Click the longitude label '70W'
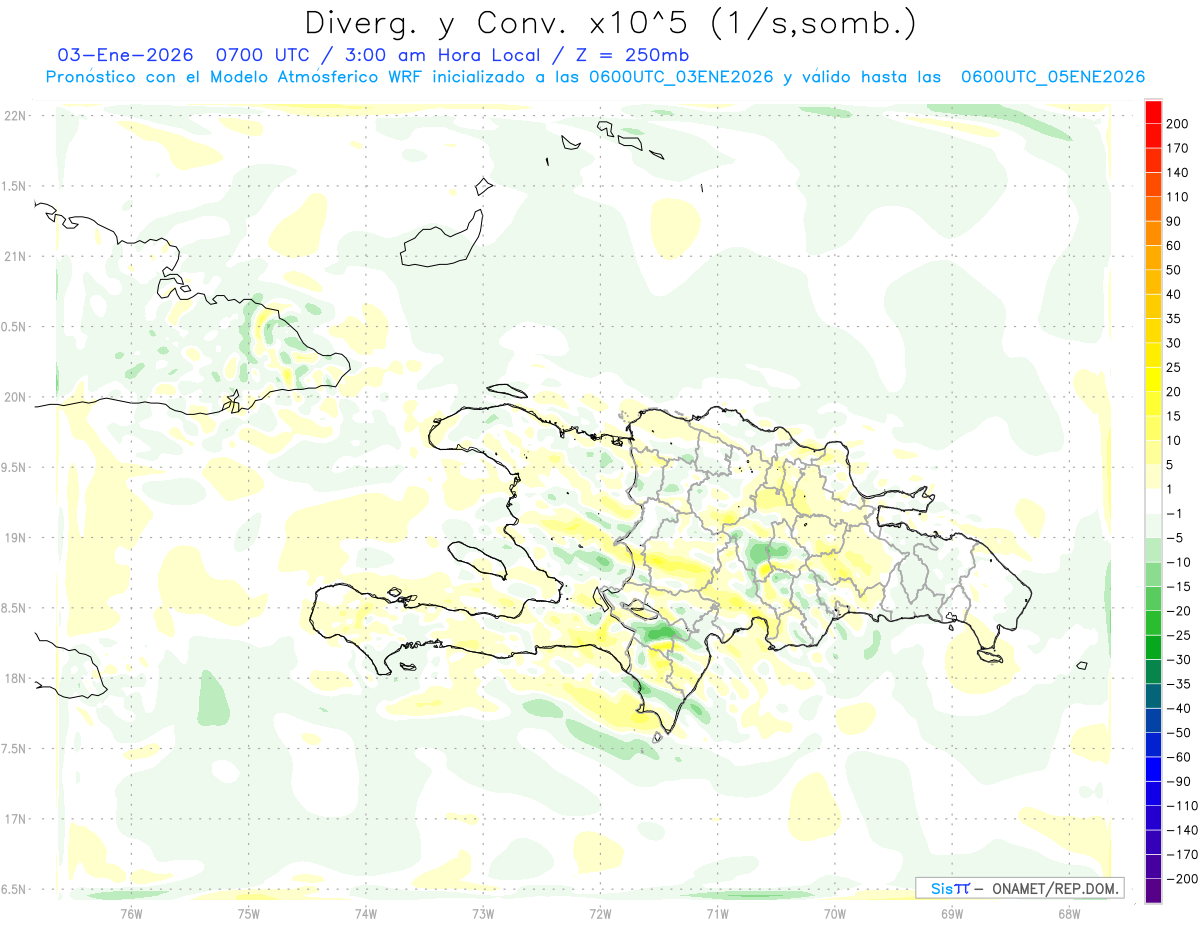 click(x=835, y=912)
